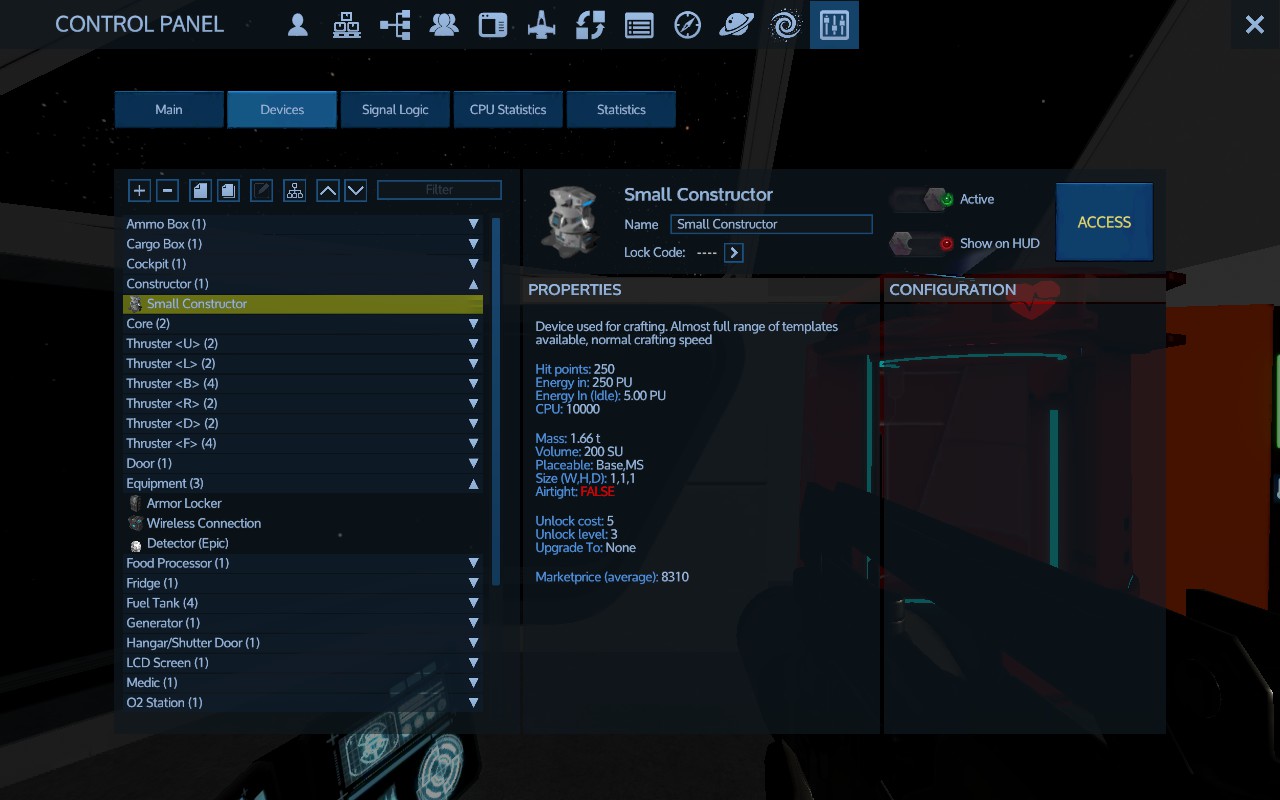
Task: Click the device Name text field
Action: click(x=771, y=224)
